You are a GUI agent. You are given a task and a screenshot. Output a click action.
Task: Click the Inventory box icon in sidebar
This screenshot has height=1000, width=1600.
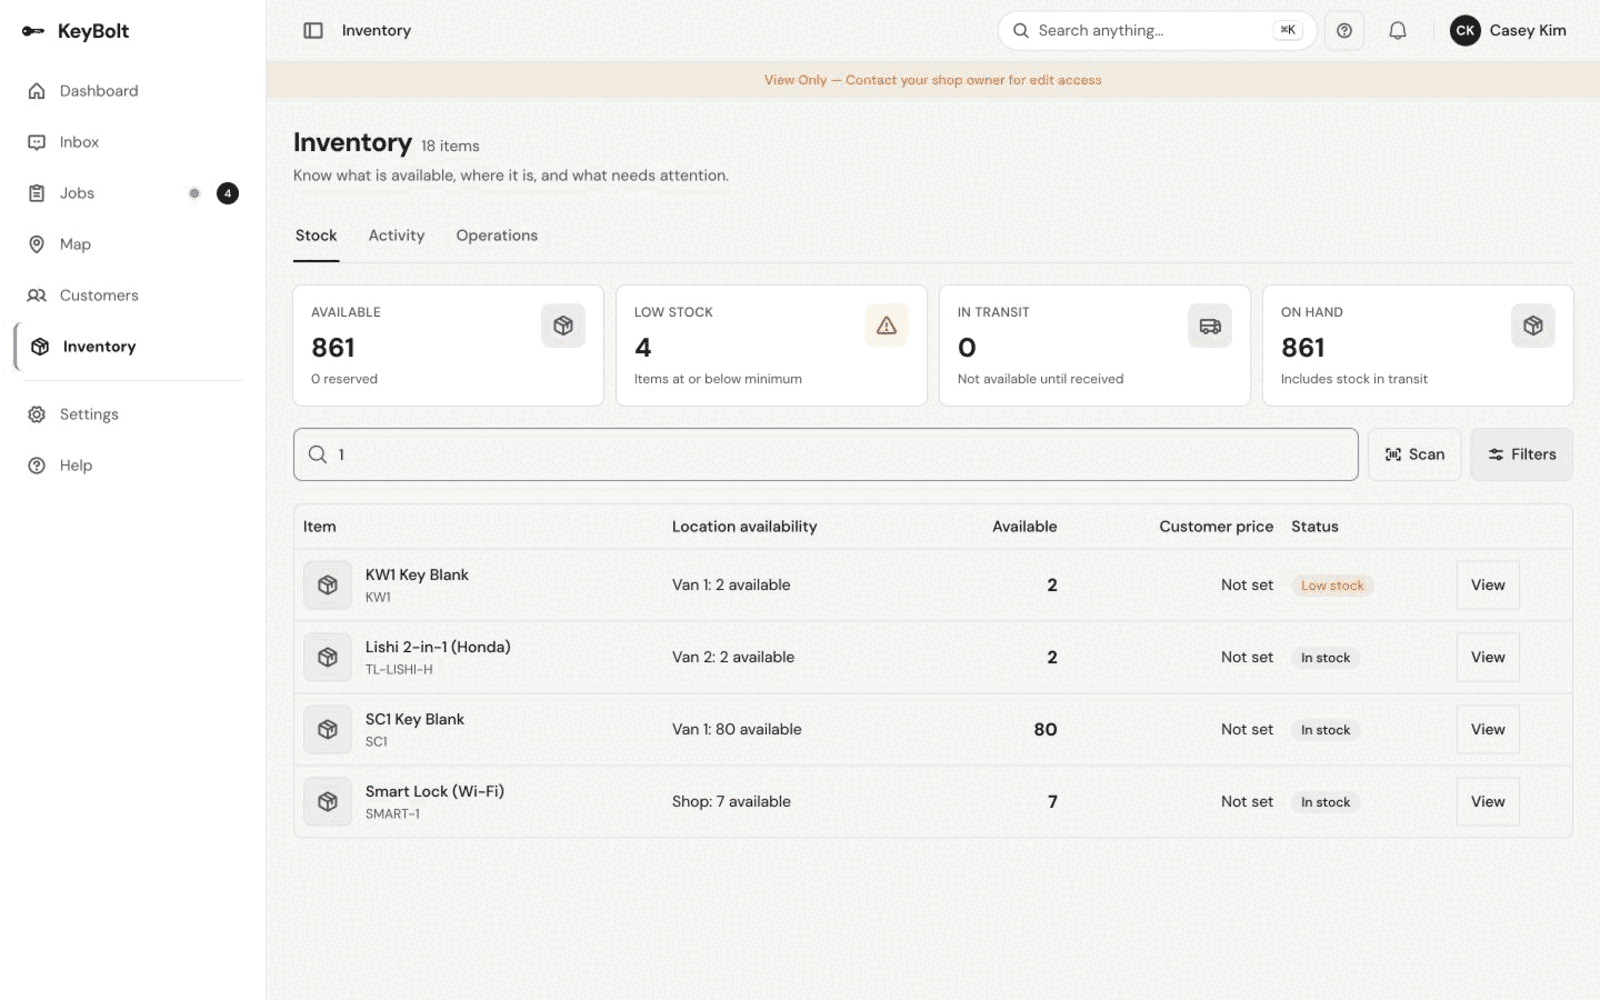click(40, 346)
